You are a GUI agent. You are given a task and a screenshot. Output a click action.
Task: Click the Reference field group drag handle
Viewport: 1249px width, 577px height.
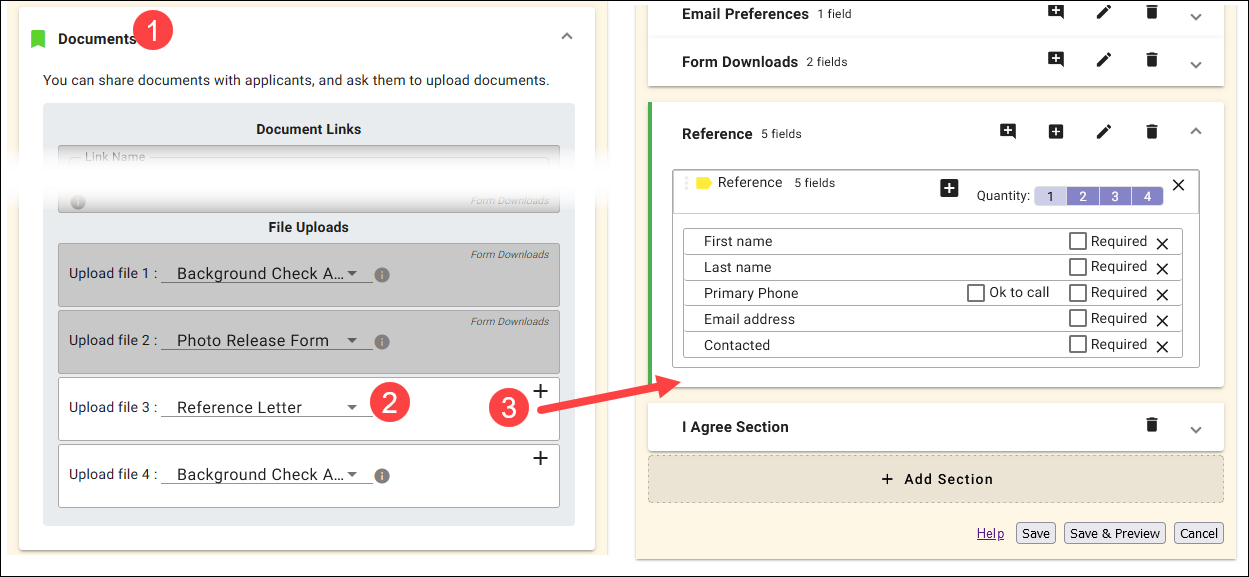(x=686, y=183)
